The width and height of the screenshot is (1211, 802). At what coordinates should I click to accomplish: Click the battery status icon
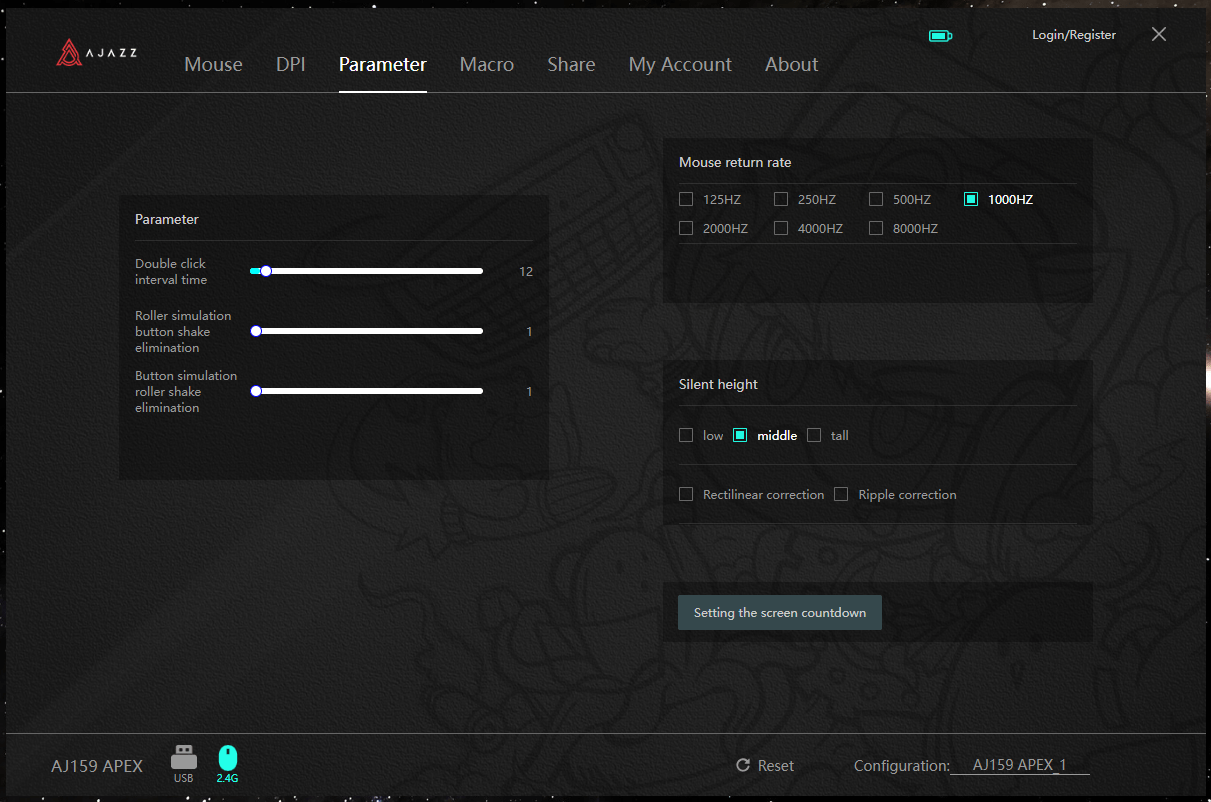pos(940,36)
